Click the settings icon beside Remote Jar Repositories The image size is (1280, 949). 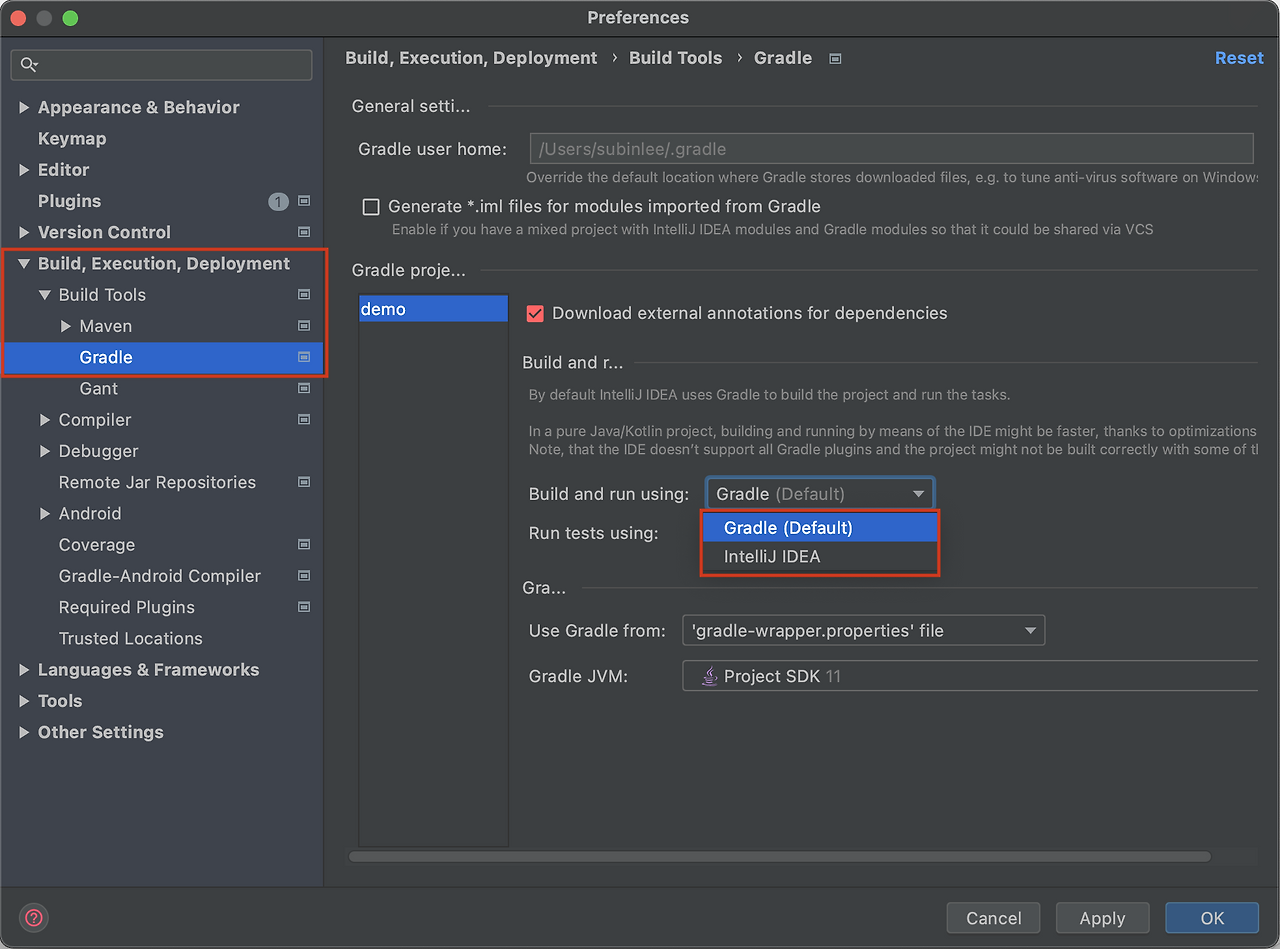click(x=303, y=482)
